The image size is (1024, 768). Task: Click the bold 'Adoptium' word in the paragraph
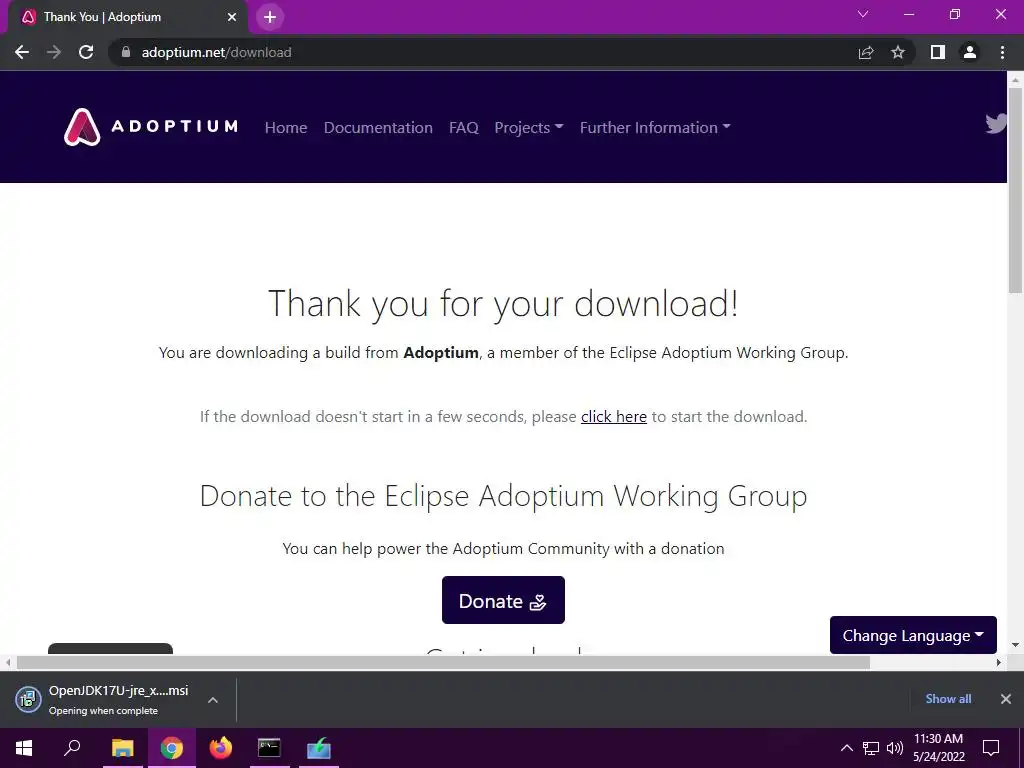pyautogui.click(x=441, y=353)
